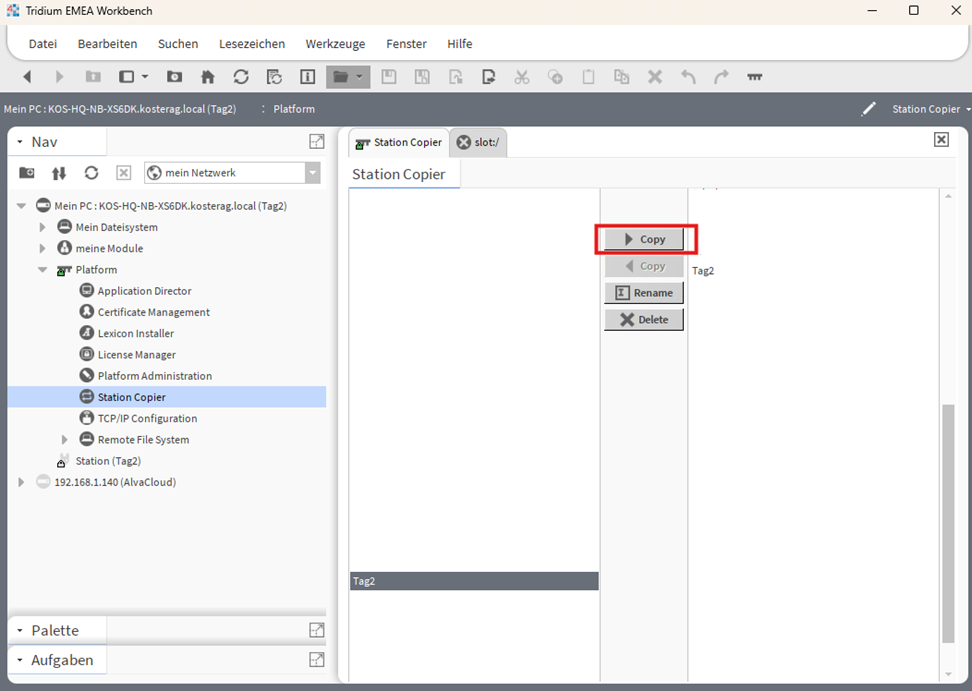Viewport: 972px width, 691px height.
Task: Expand the meine Module node
Action: coord(42,249)
